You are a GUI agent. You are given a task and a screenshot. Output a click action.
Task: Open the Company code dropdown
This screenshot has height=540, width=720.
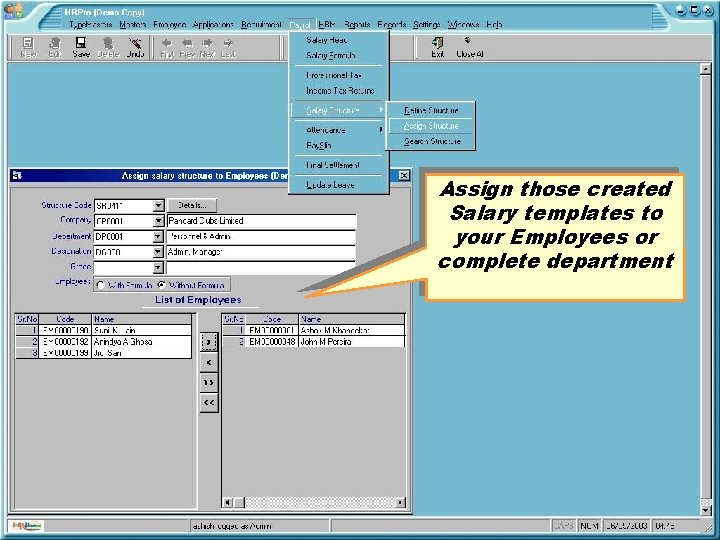tap(158, 221)
